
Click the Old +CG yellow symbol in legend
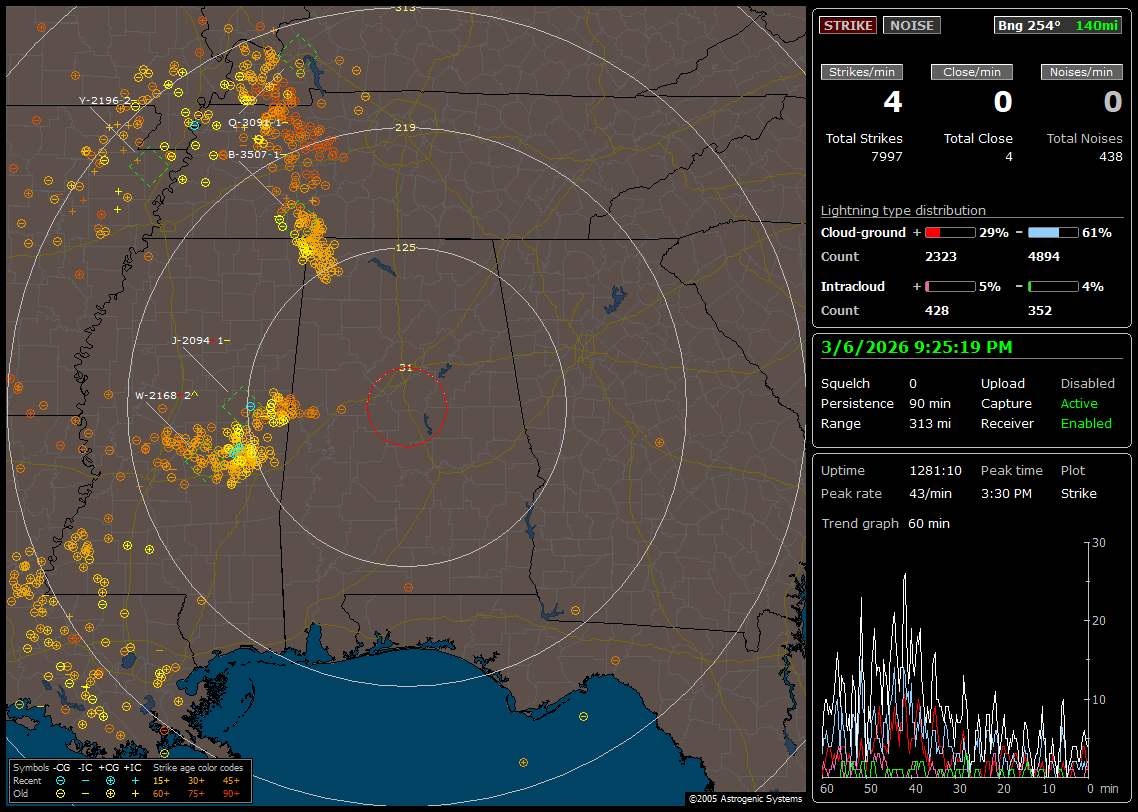[x=110, y=793]
